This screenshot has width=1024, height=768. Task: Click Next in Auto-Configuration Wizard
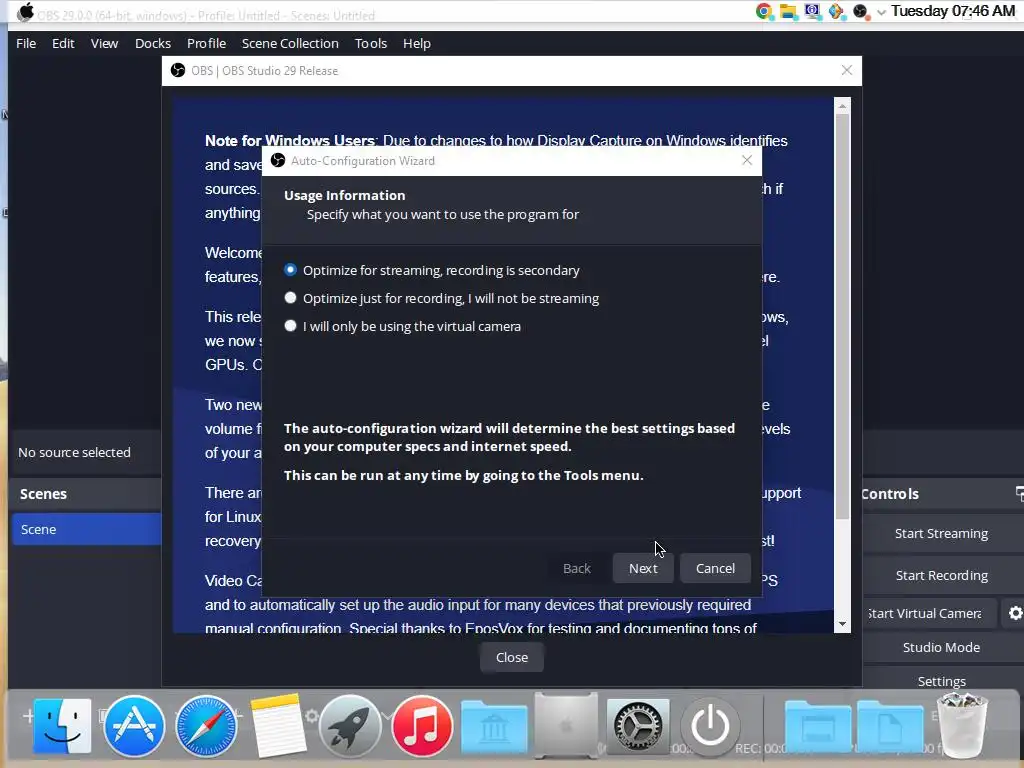click(x=643, y=568)
